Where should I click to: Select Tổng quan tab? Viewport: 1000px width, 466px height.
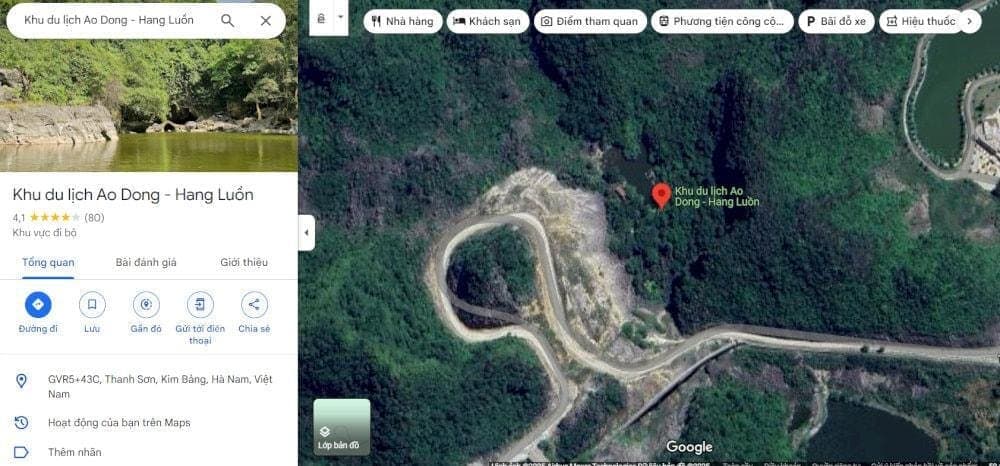(48, 263)
